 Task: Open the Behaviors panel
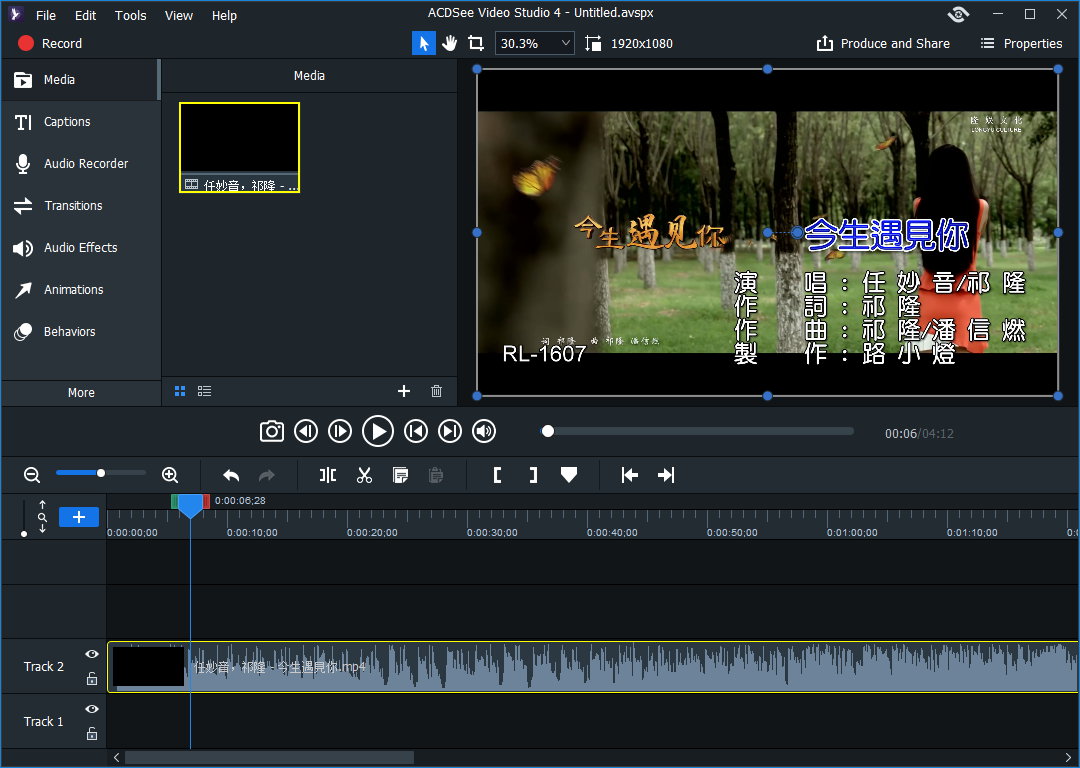click(x=80, y=332)
